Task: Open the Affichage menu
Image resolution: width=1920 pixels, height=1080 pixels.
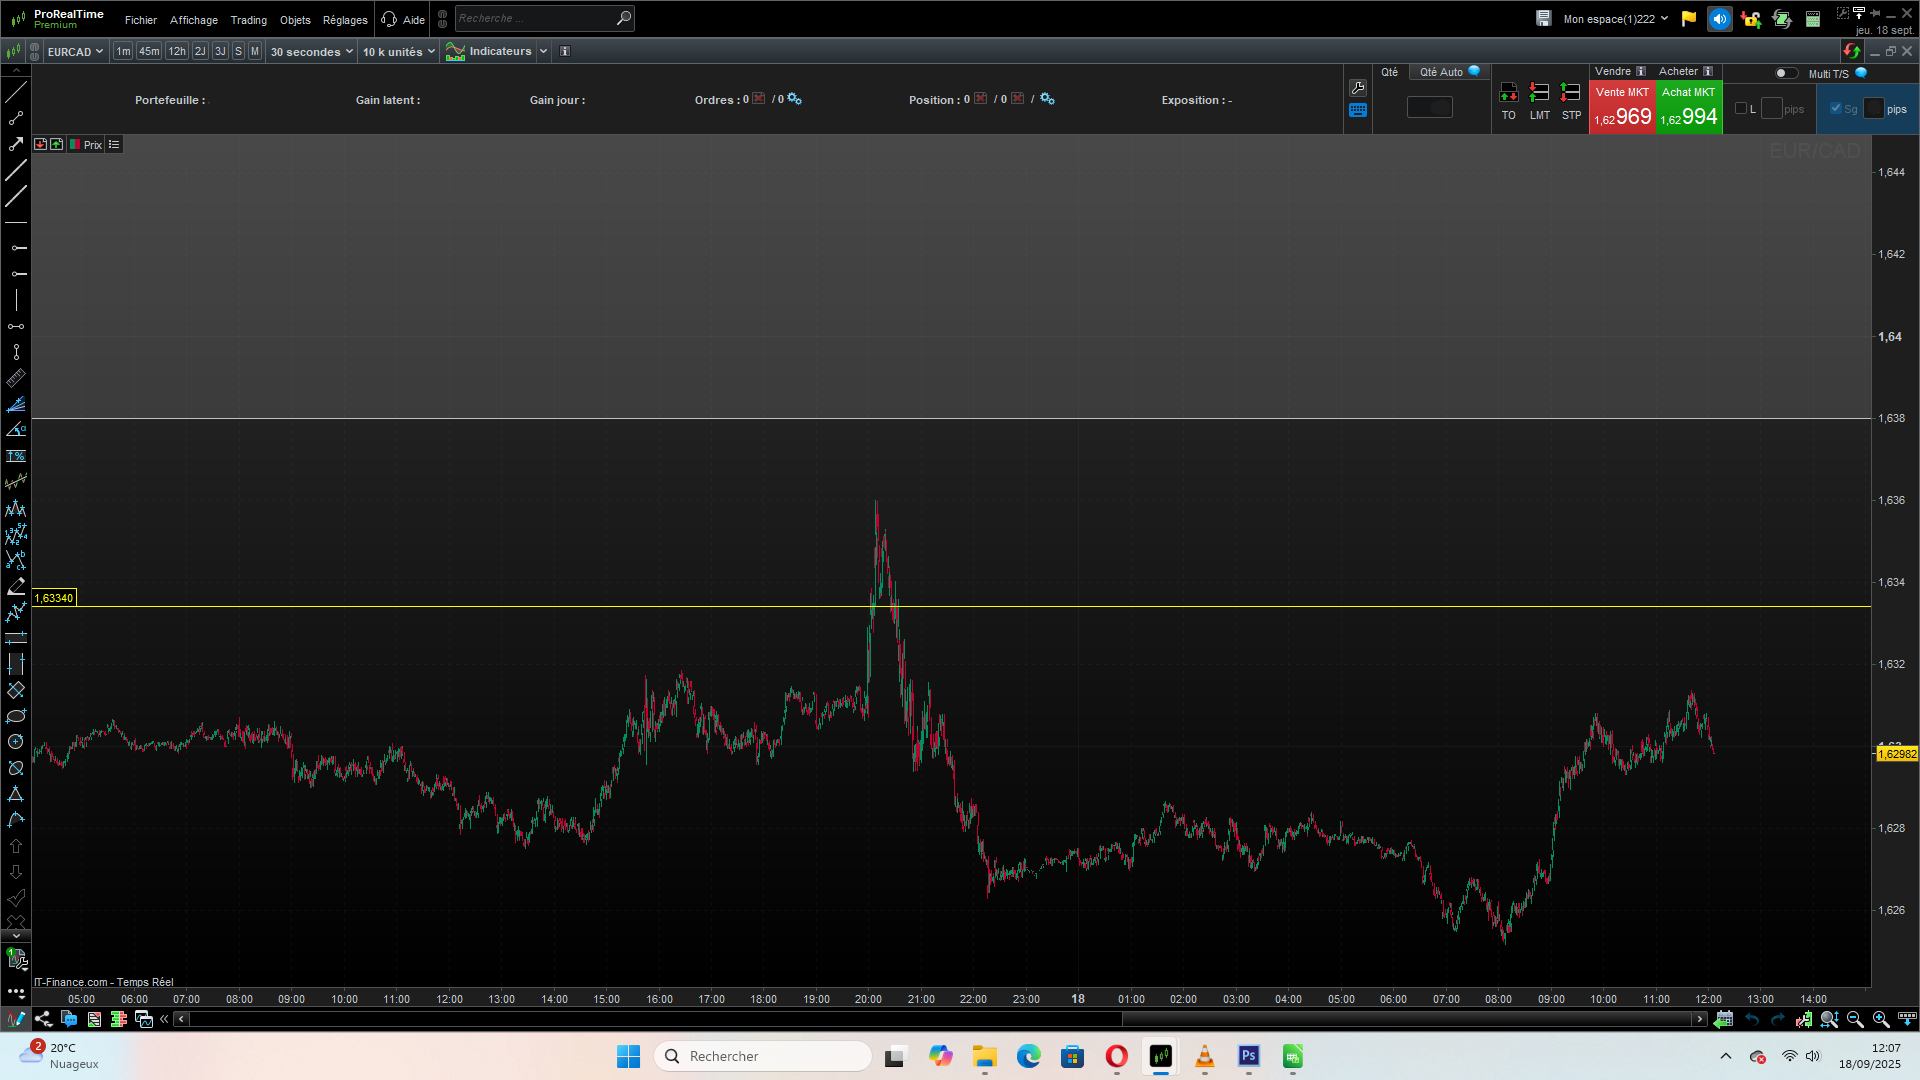Action: [193, 20]
